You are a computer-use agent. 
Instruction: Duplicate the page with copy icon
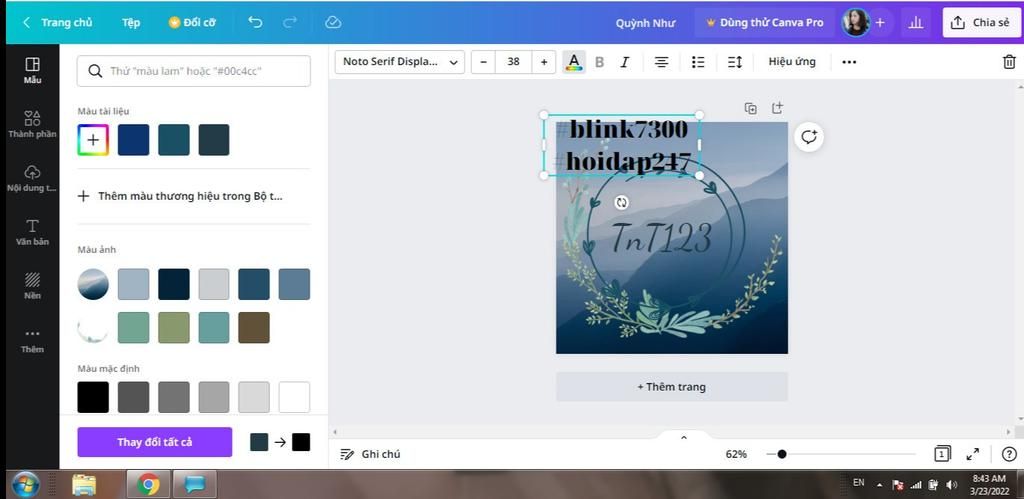click(x=751, y=108)
